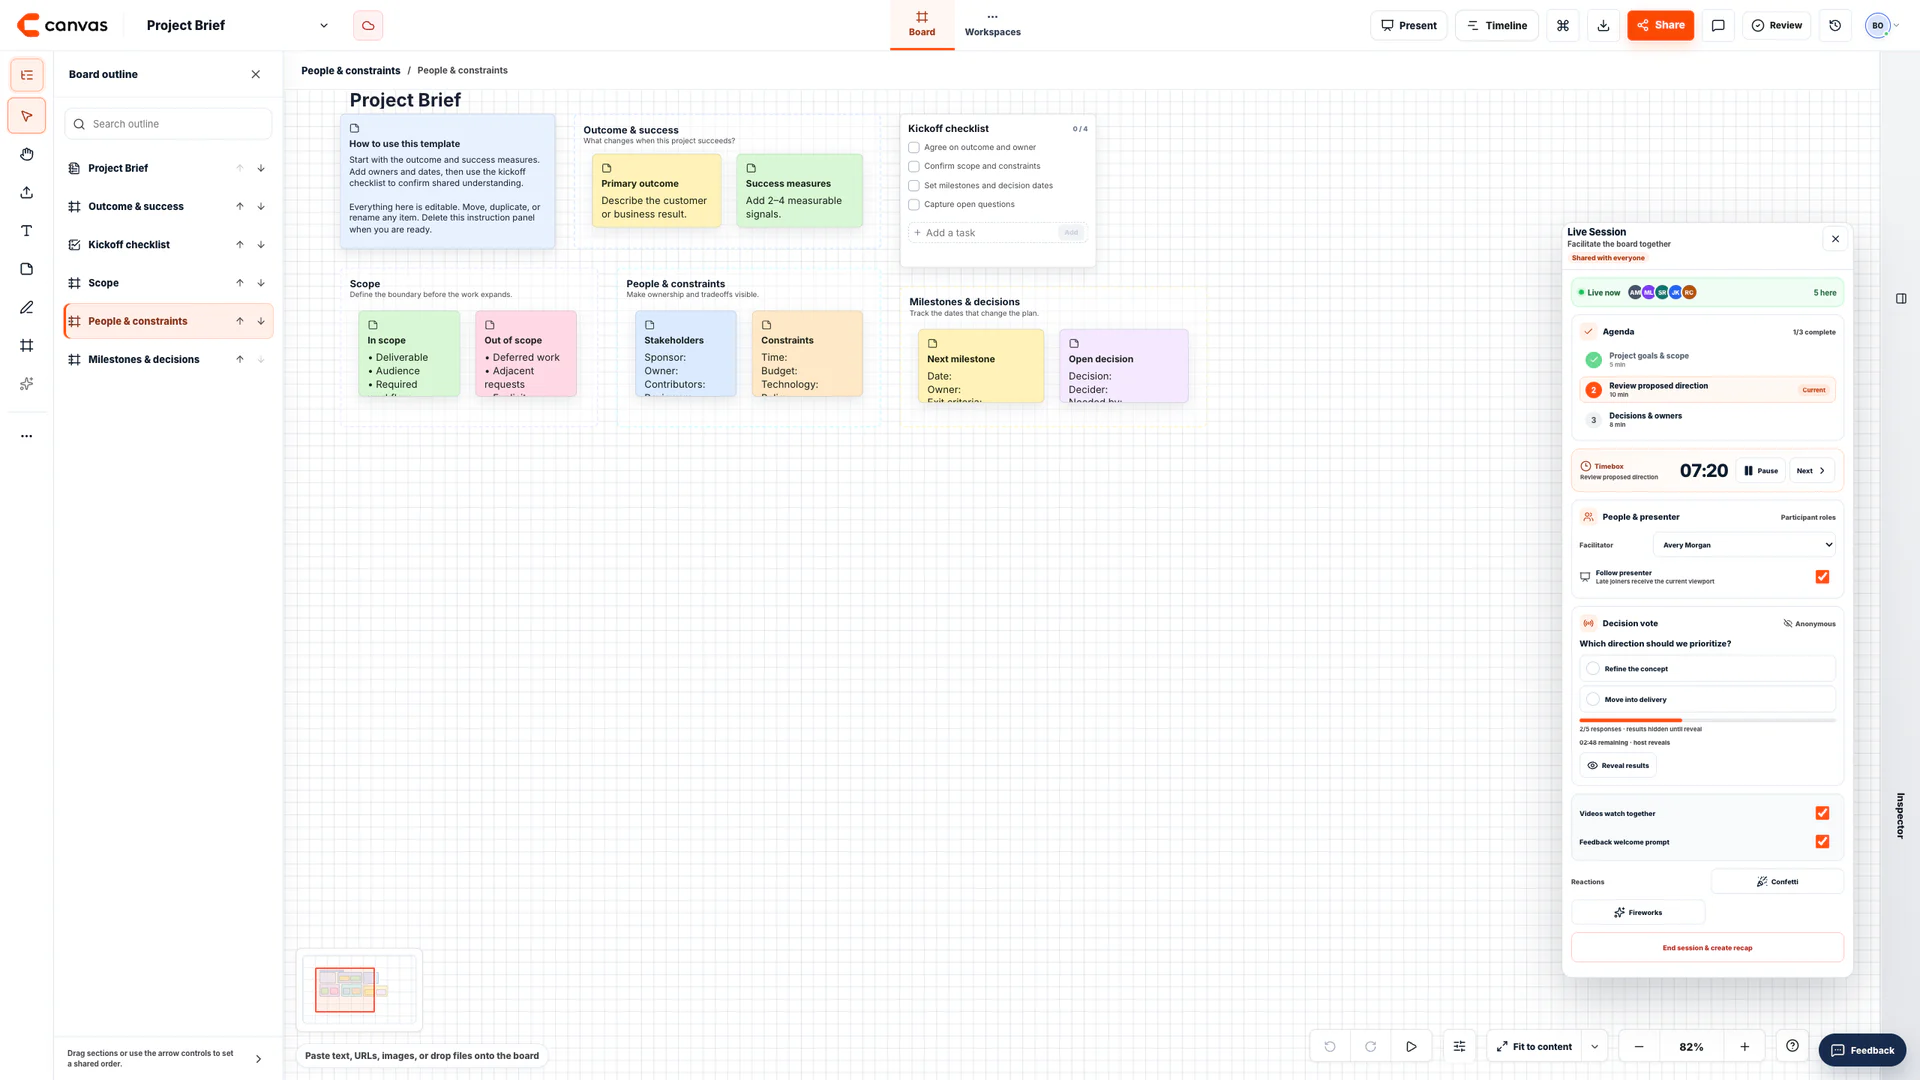The image size is (1920, 1080).
Task: Send a Confetti reaction
Action: [x=1777, y=882]
